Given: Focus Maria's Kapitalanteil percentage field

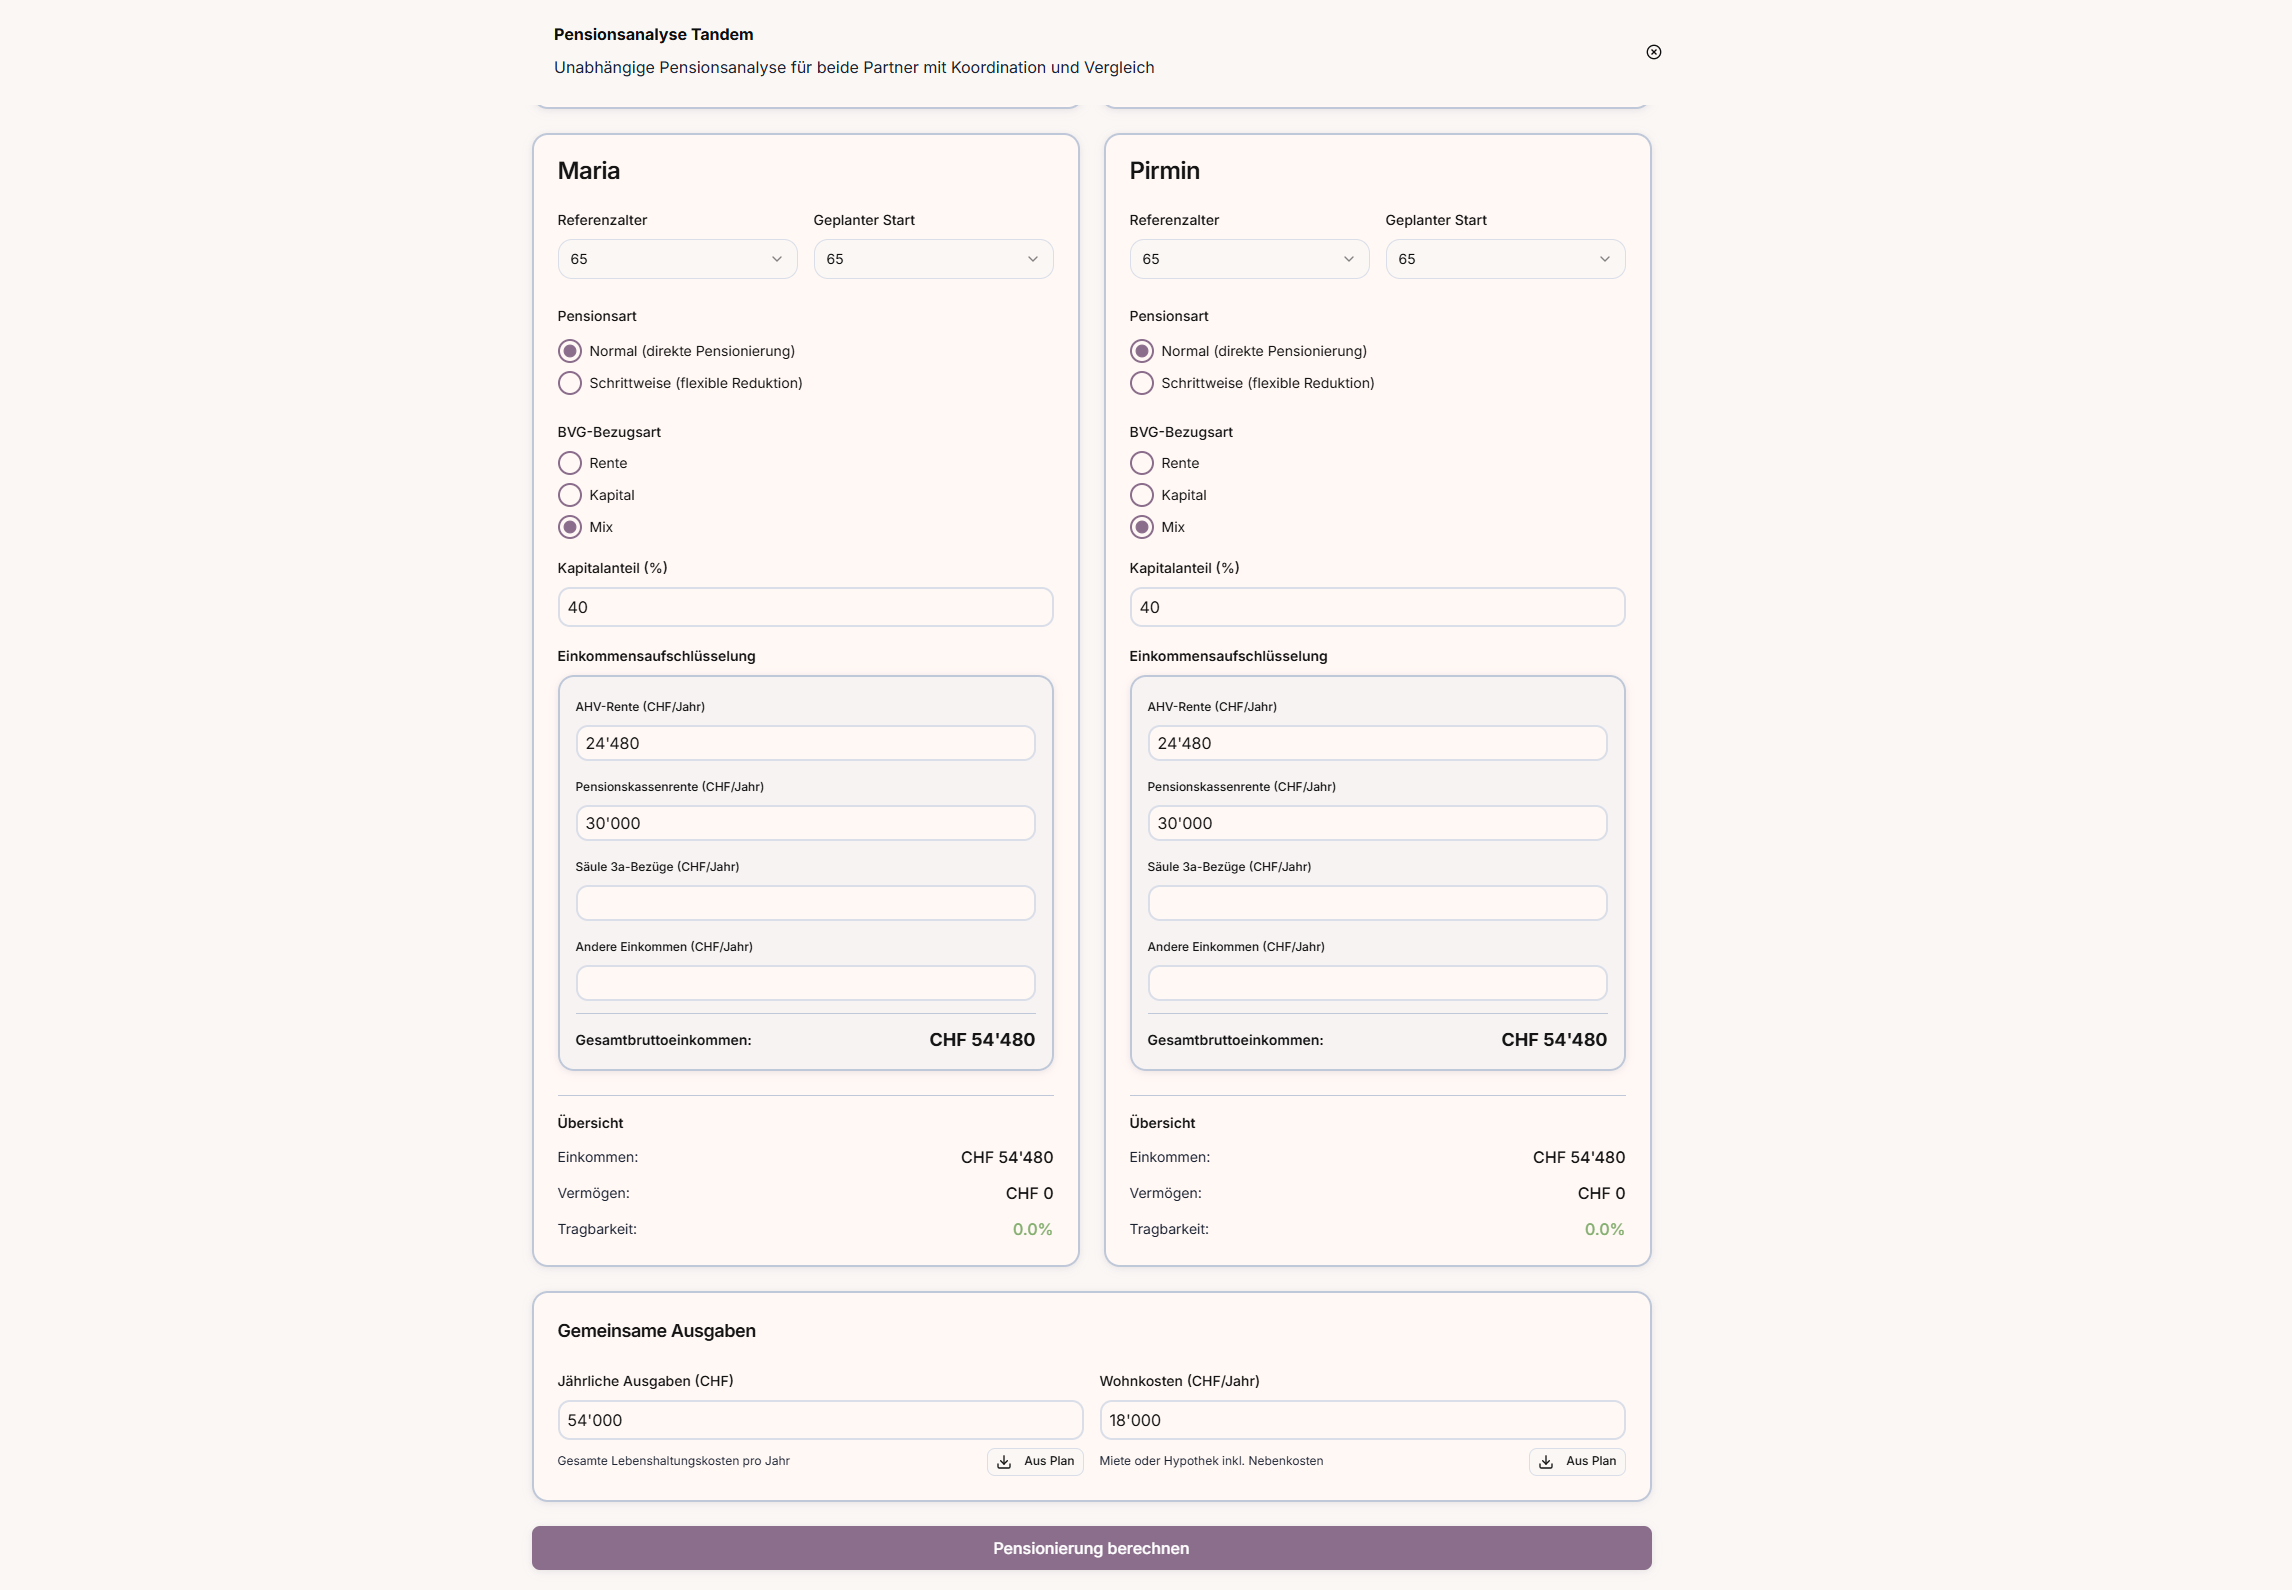Looking at the screenshot, I should [805, 607].
